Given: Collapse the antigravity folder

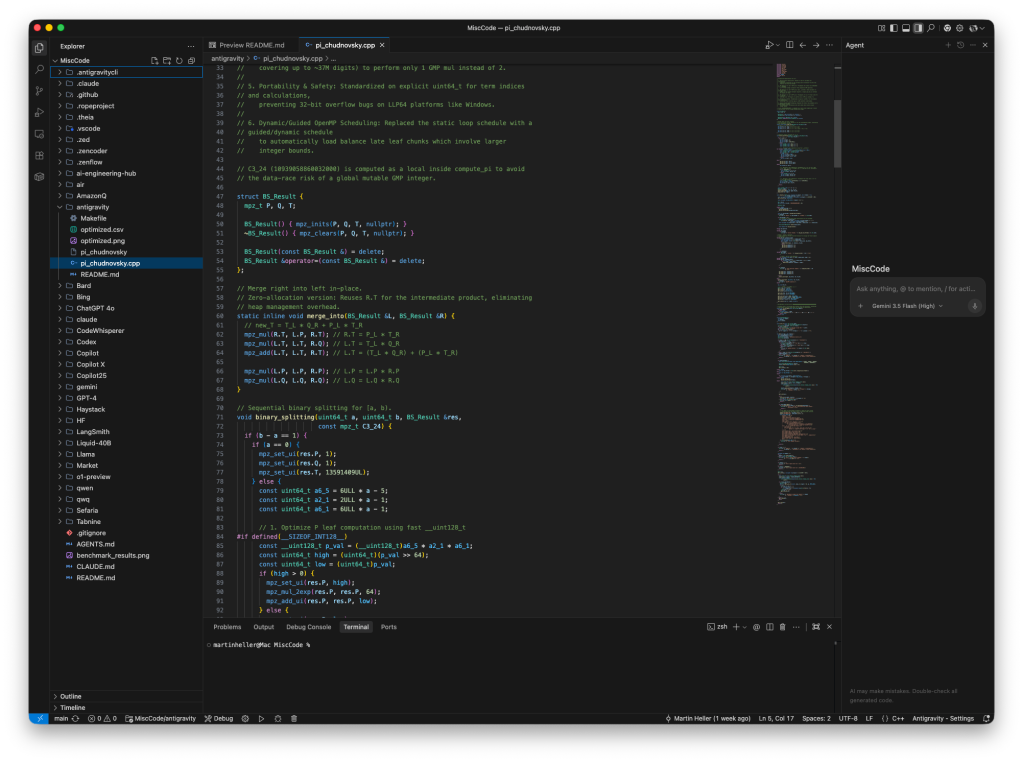Looking at the screenshot, I should coord(126,207).
